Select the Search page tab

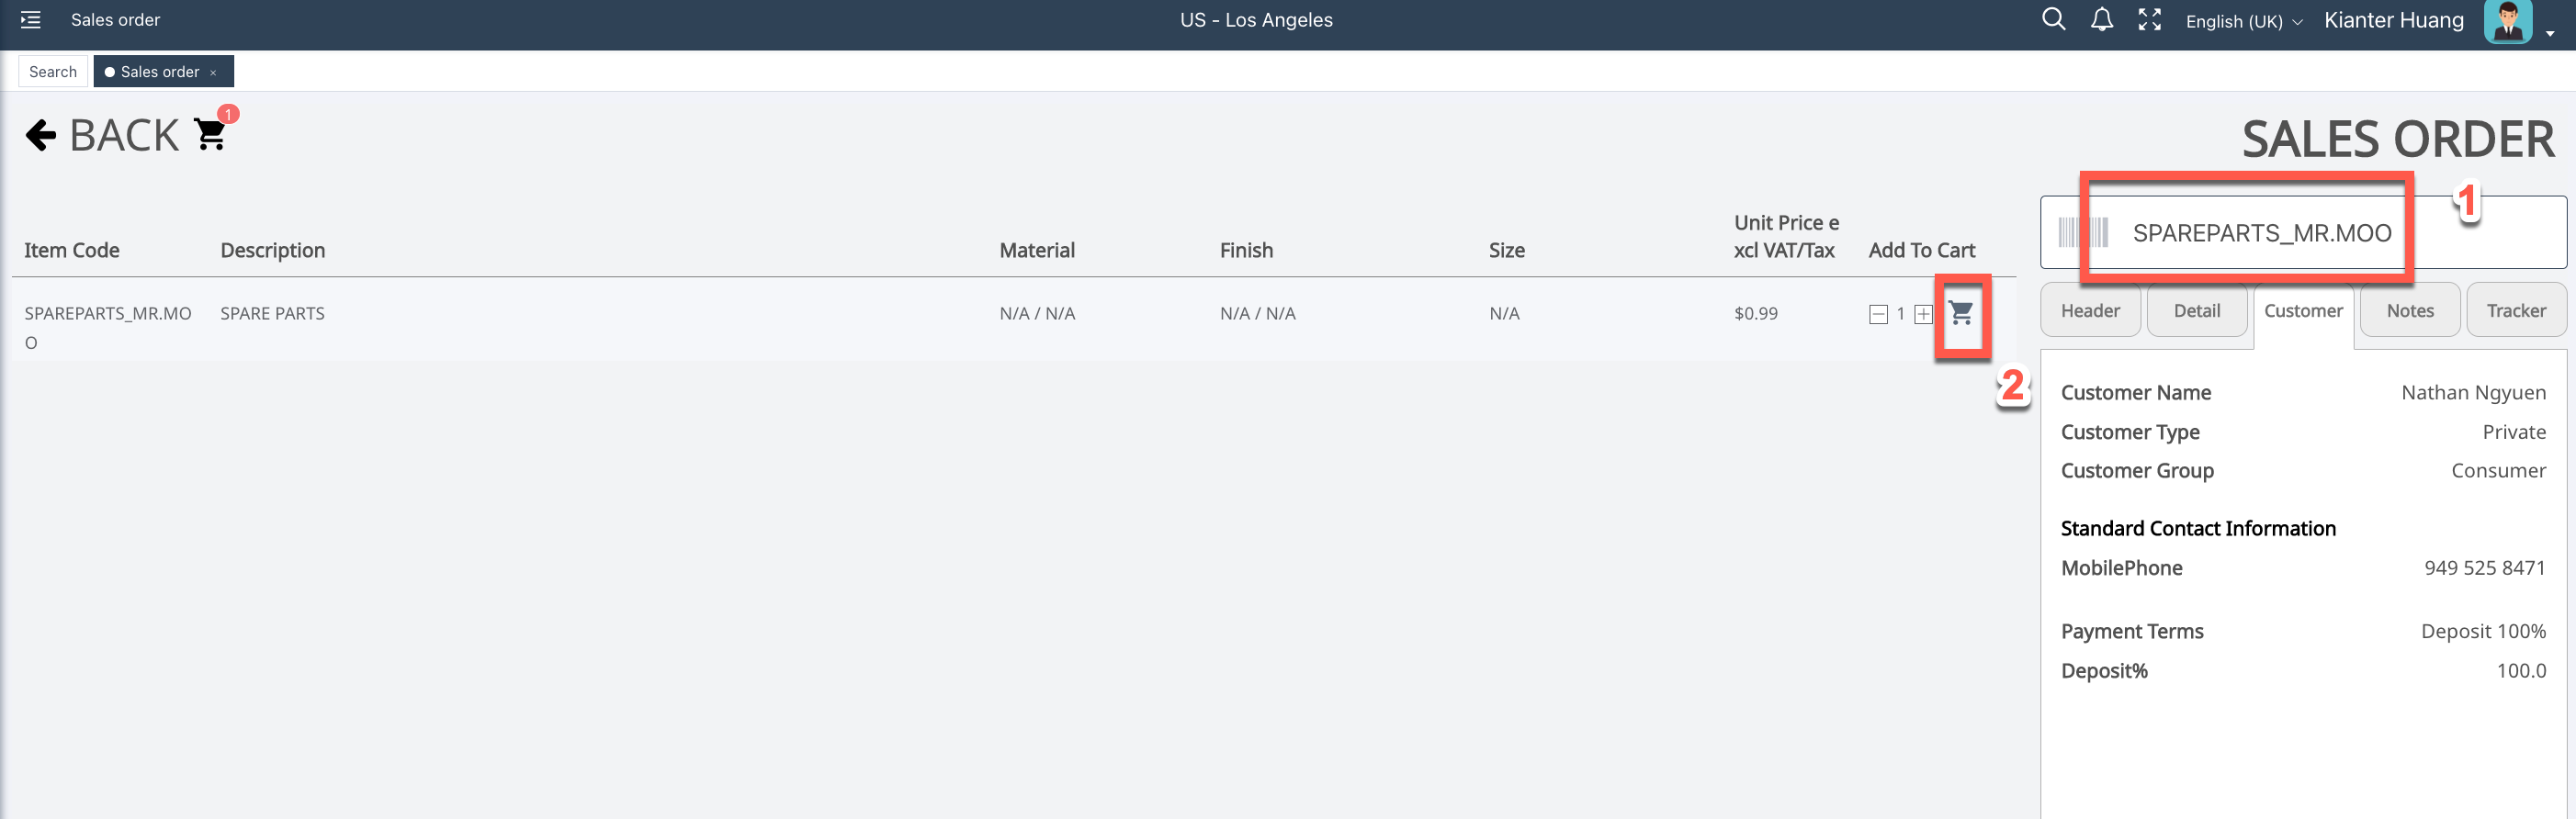[x=53, y=72]
